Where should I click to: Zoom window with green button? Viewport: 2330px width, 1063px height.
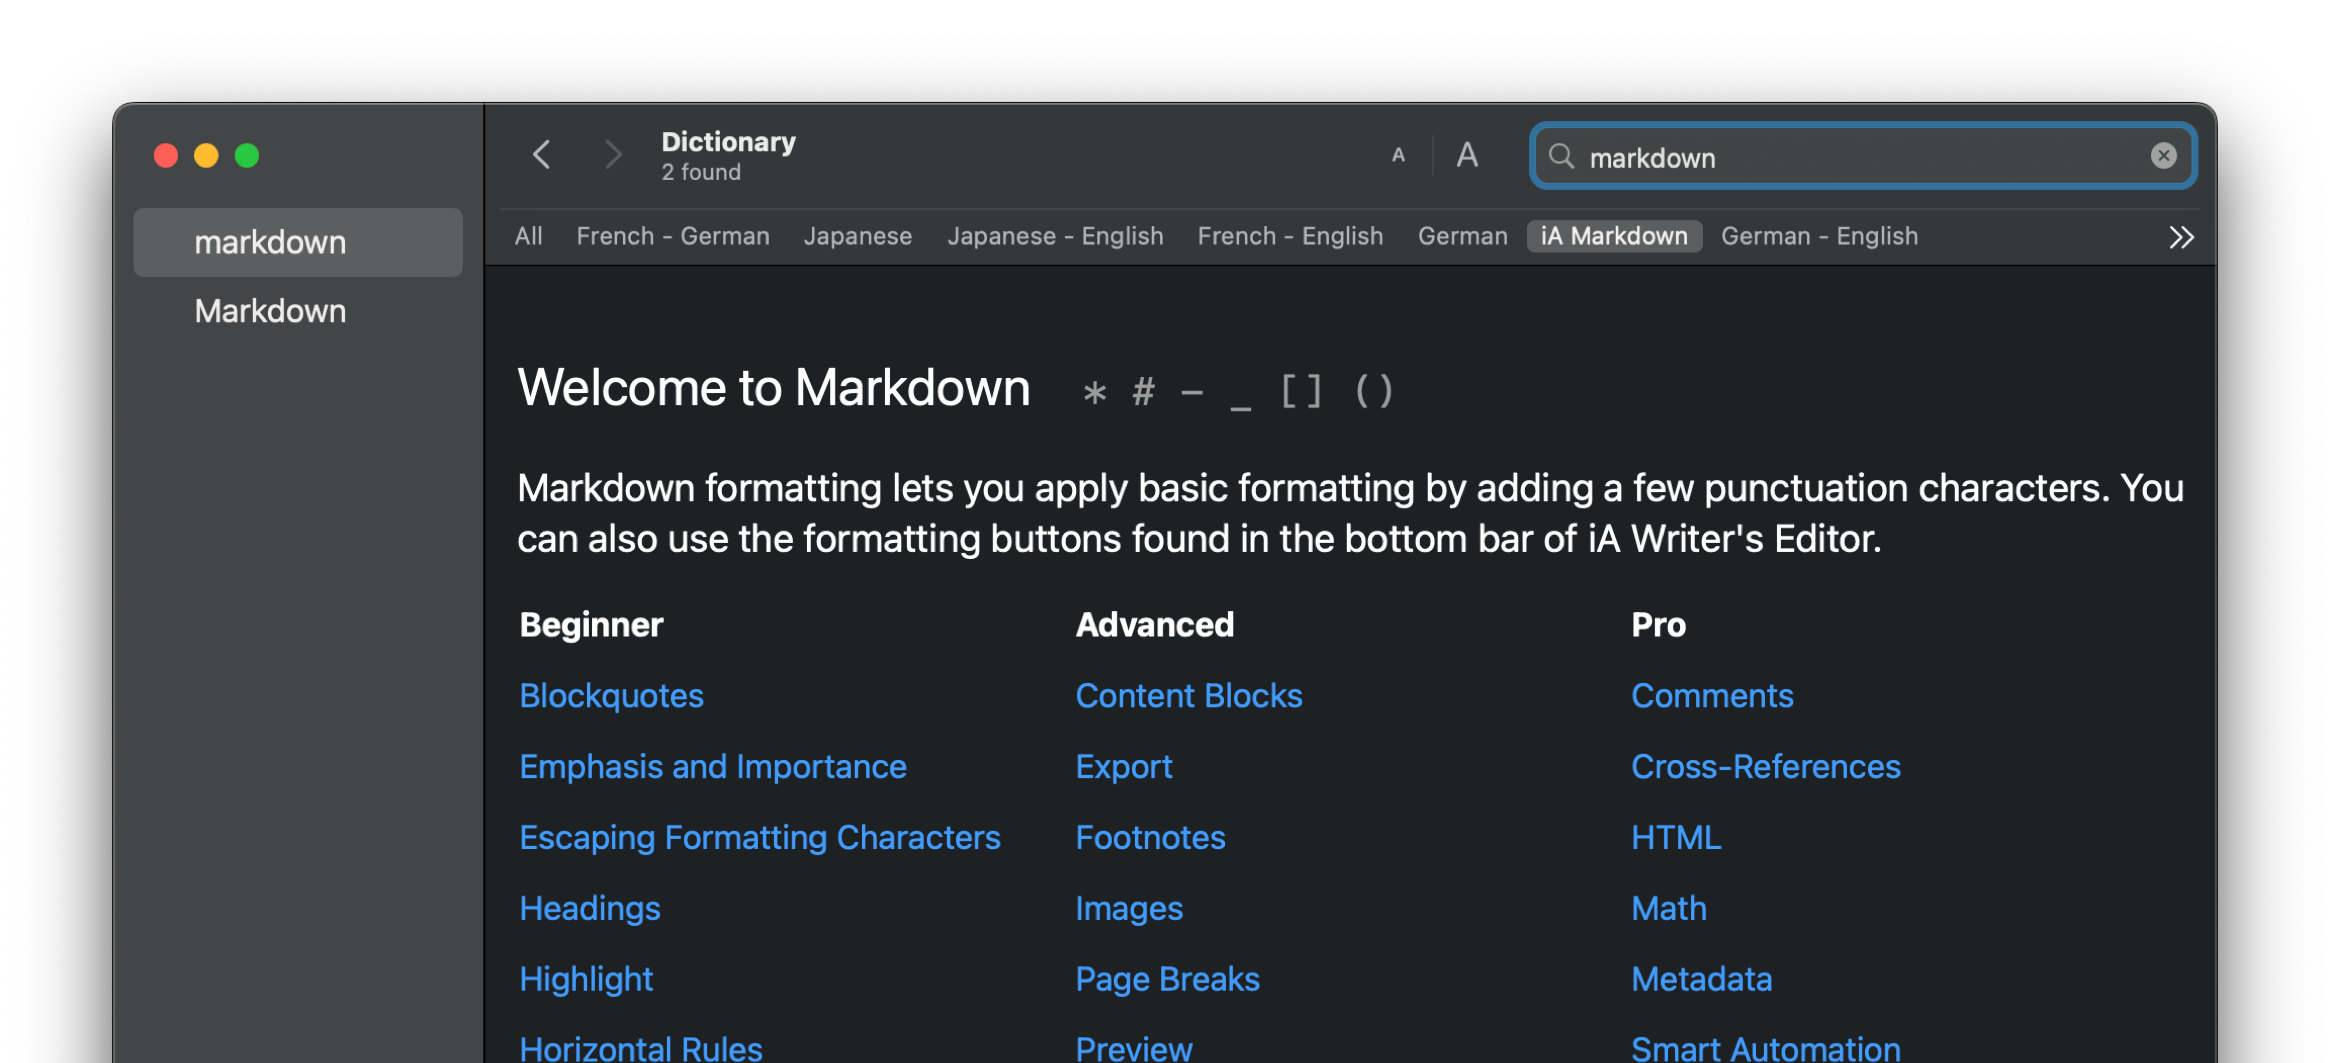(x=246, y=155)
